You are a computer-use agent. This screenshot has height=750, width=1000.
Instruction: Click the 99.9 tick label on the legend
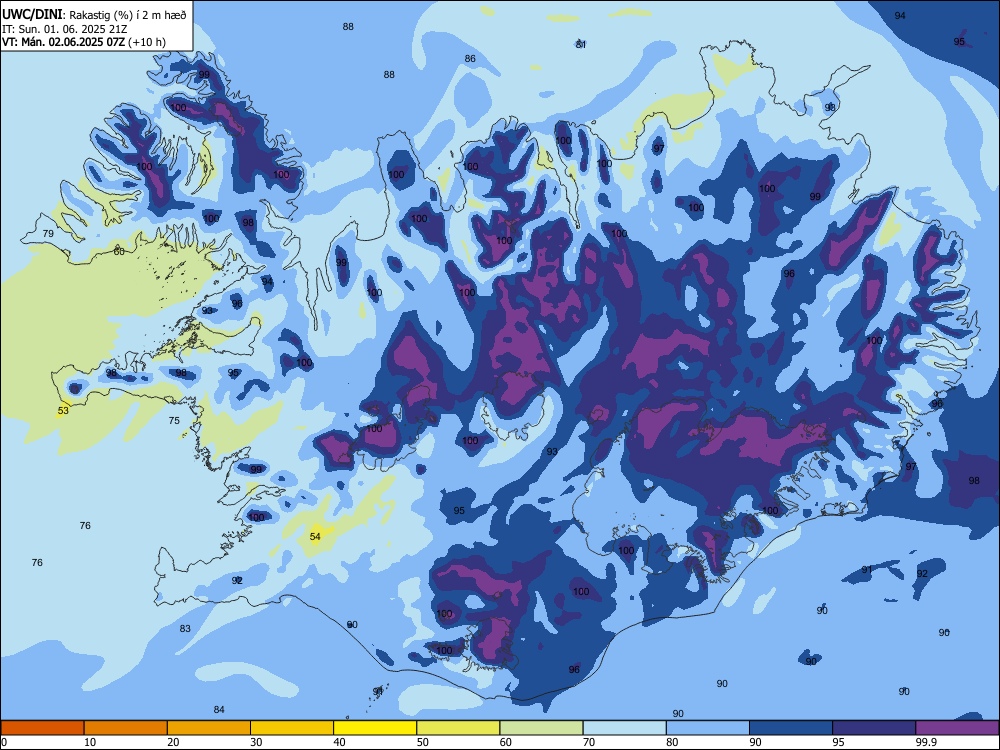(x=925, y=742)
